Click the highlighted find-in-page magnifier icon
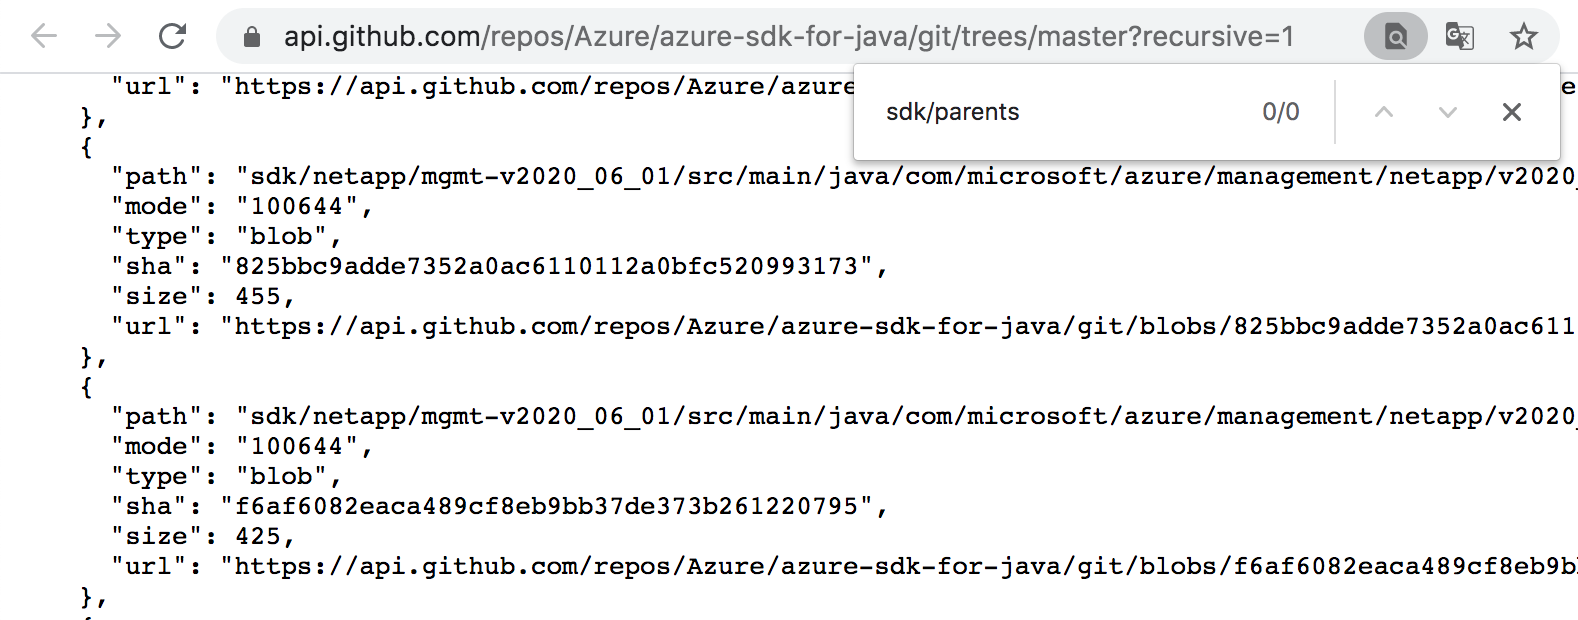1578x620 pixels. (x=1394, y=35)
